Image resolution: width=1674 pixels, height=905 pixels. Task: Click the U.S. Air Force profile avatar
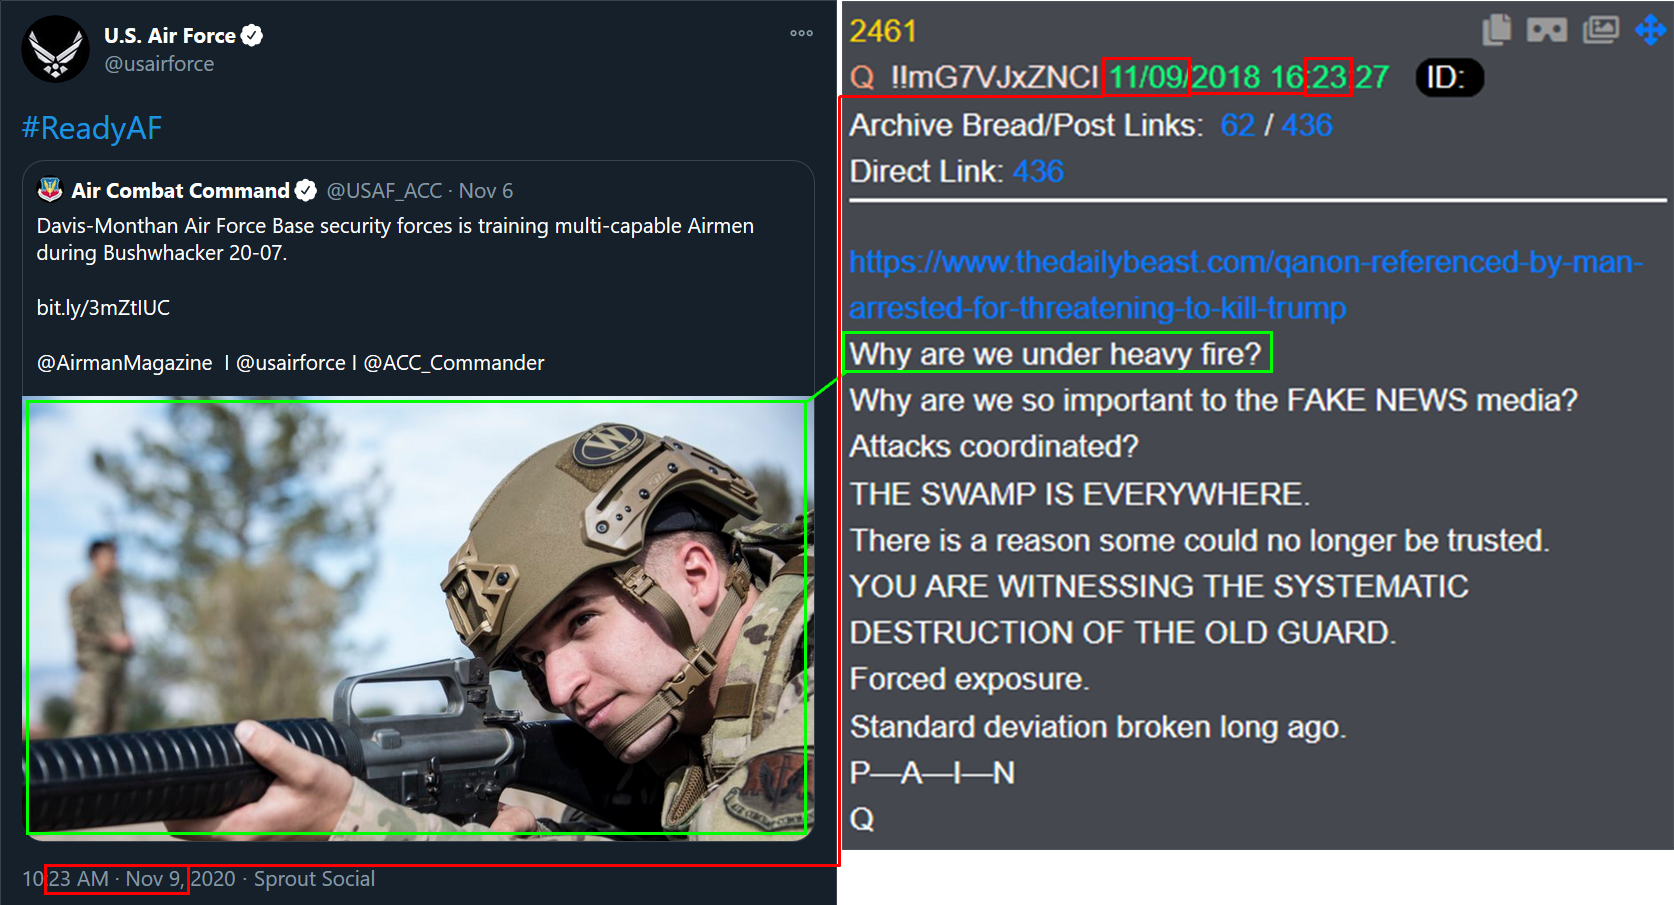tap(56, 49)
